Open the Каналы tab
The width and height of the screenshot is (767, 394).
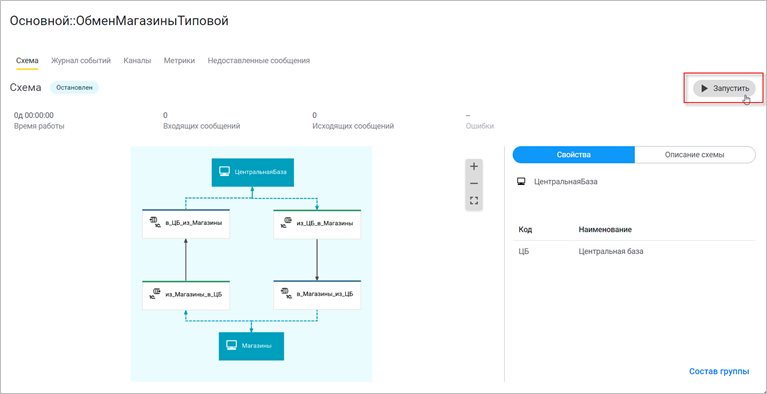(x=137, y=61)
